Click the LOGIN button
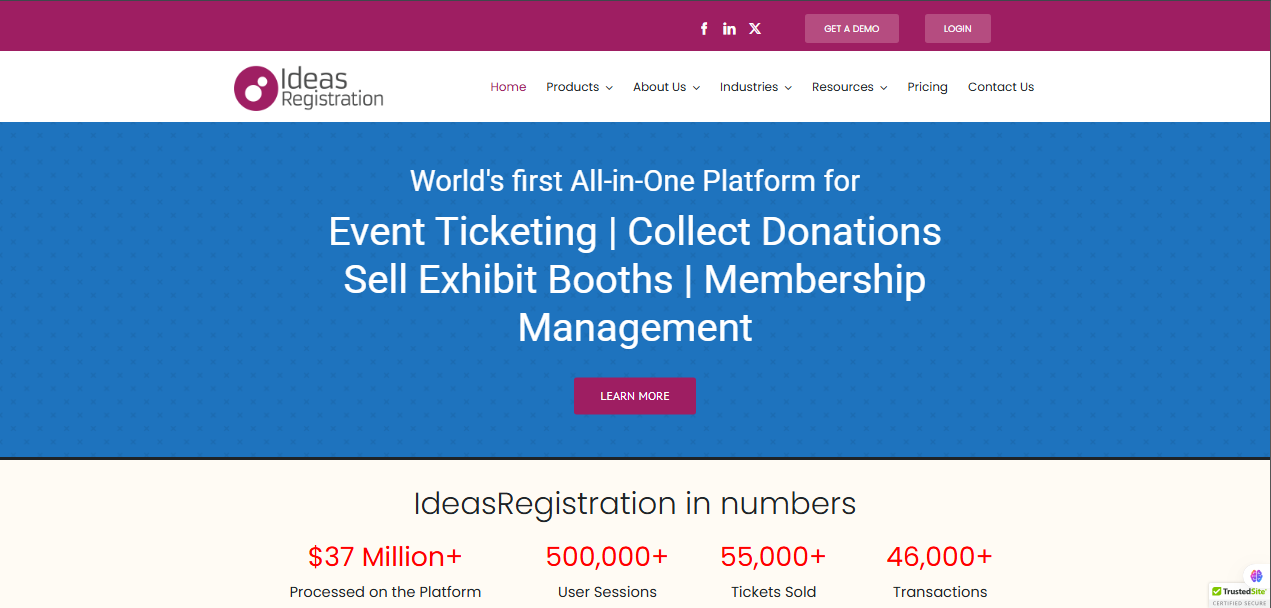The width and height of the screenshot is (1271, 608). pos(958,29)
